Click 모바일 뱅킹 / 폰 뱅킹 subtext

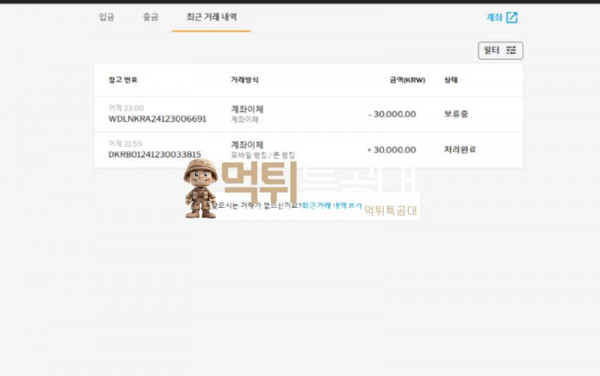(x=263, y=155)
